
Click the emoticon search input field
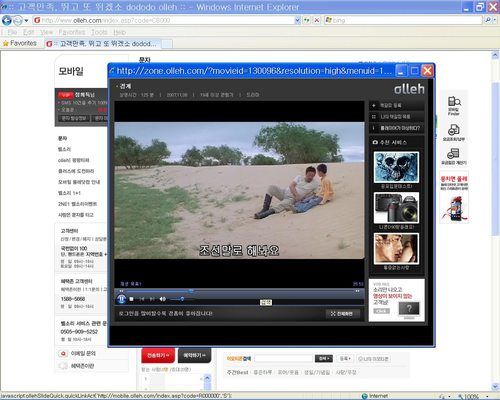(283, 359)
